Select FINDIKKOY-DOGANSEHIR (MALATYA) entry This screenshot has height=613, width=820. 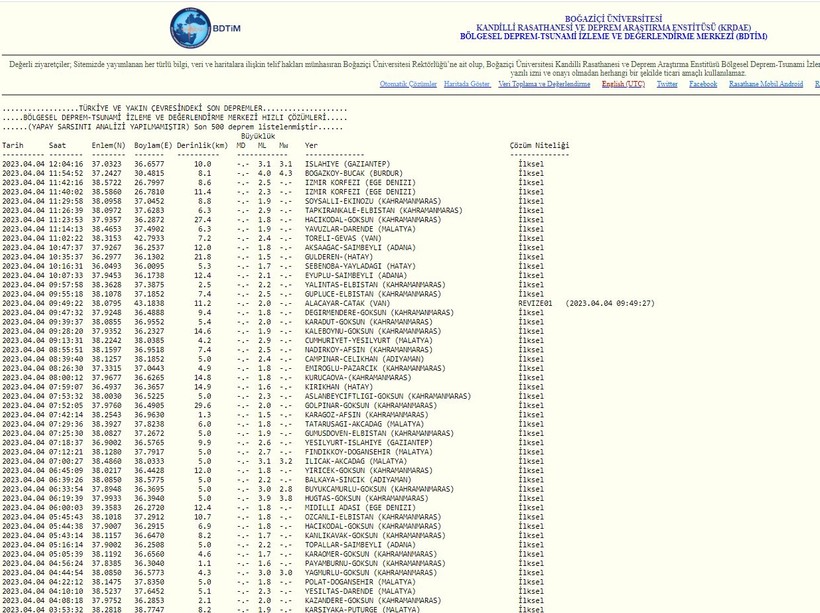click(369, 452)
